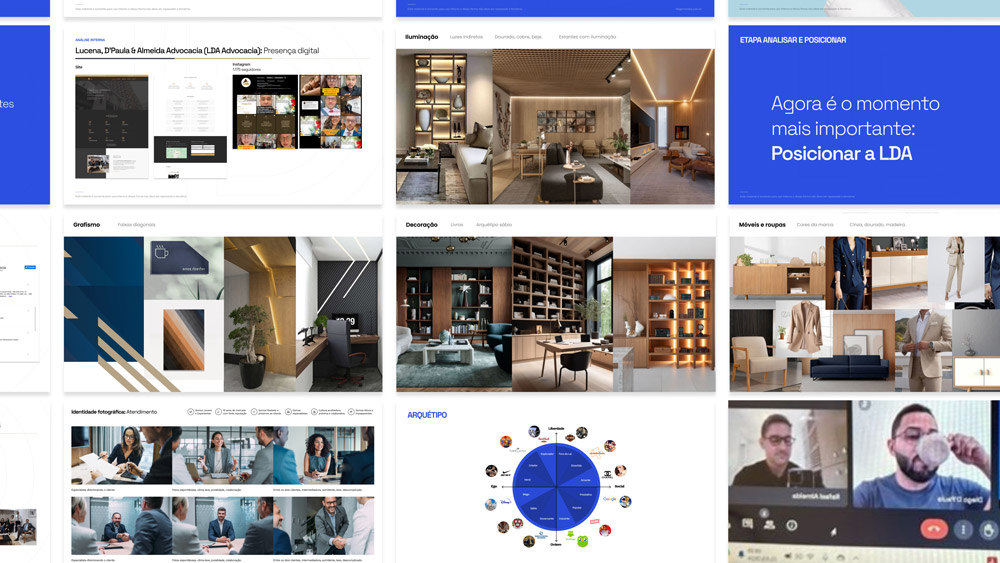This screenshot has width=1000, height=563.
Task: Open the meeting info icon
Action: click(792, 526)
